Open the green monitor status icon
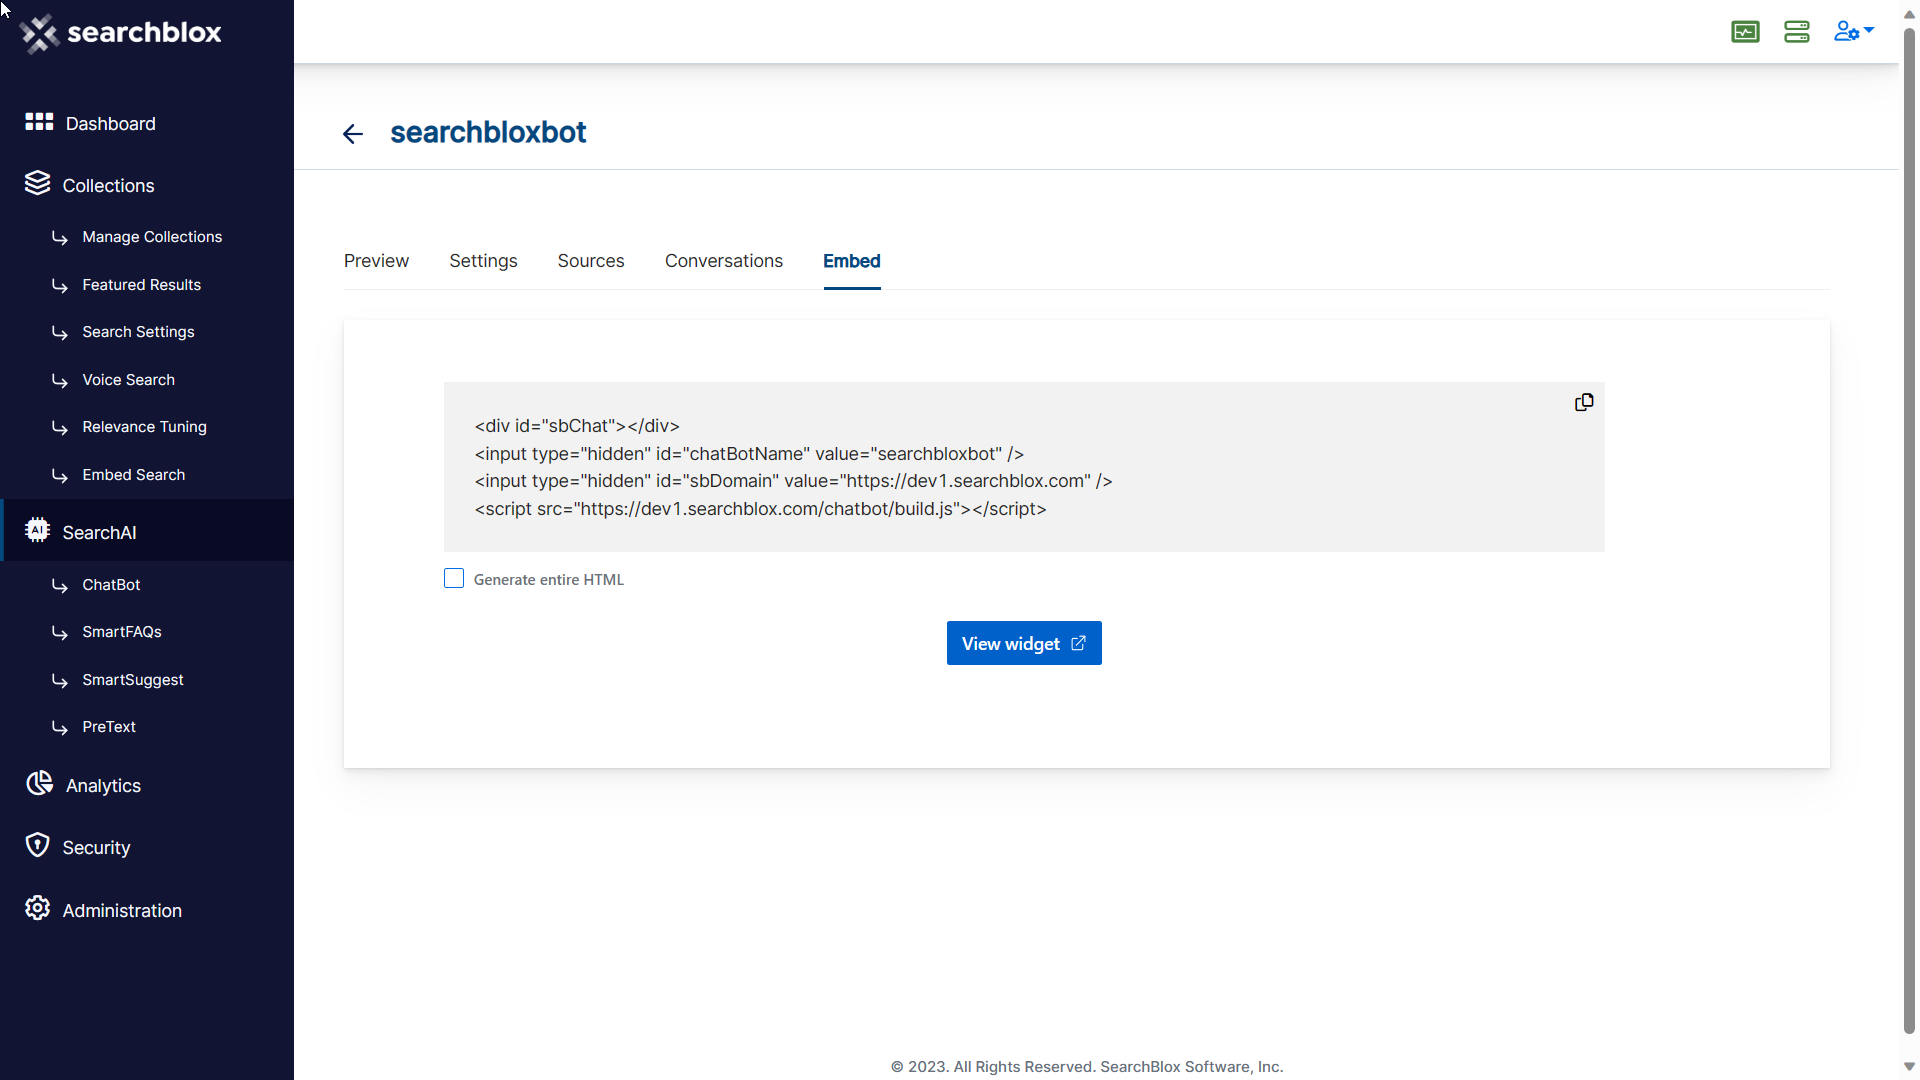The width and height of the screenshot is (1920, 1080). 1745,32
